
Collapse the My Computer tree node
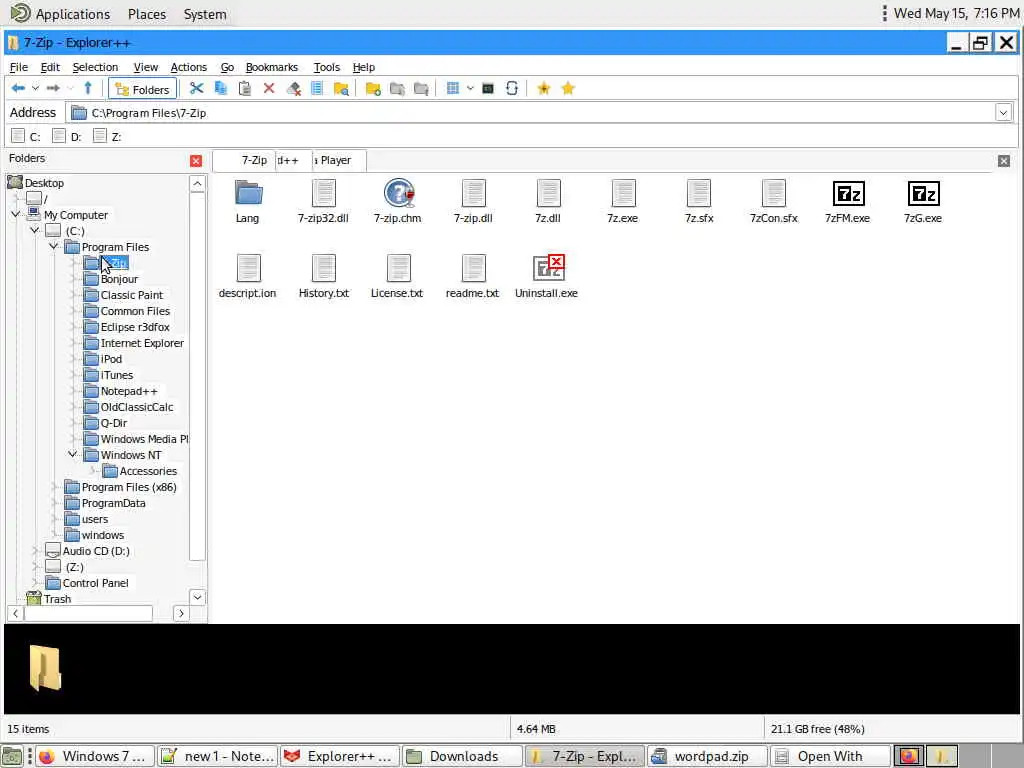pyautogui.click(x=16, y=215)
